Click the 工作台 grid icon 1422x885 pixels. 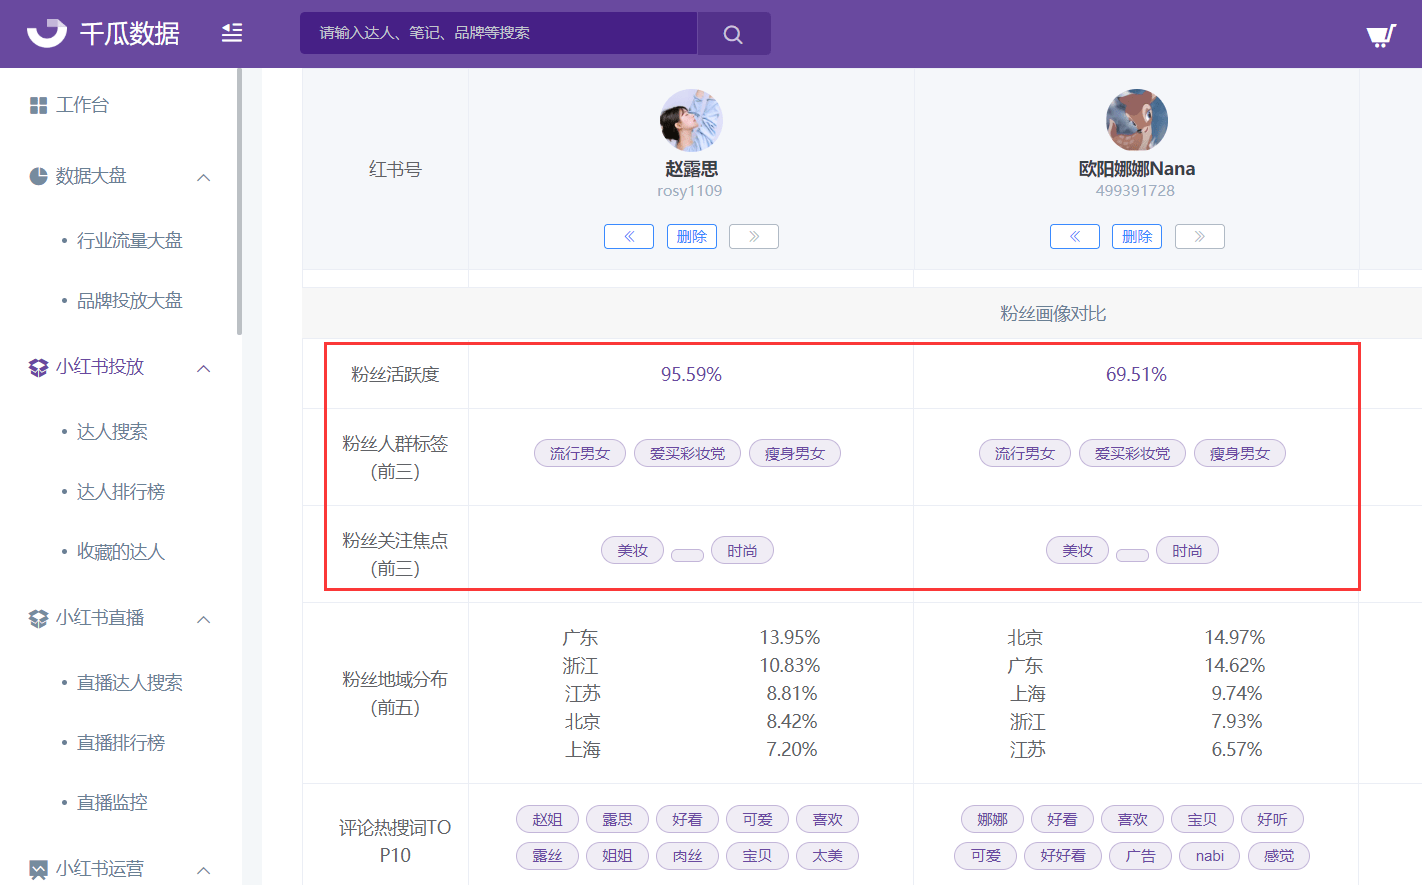click(39, 105)
